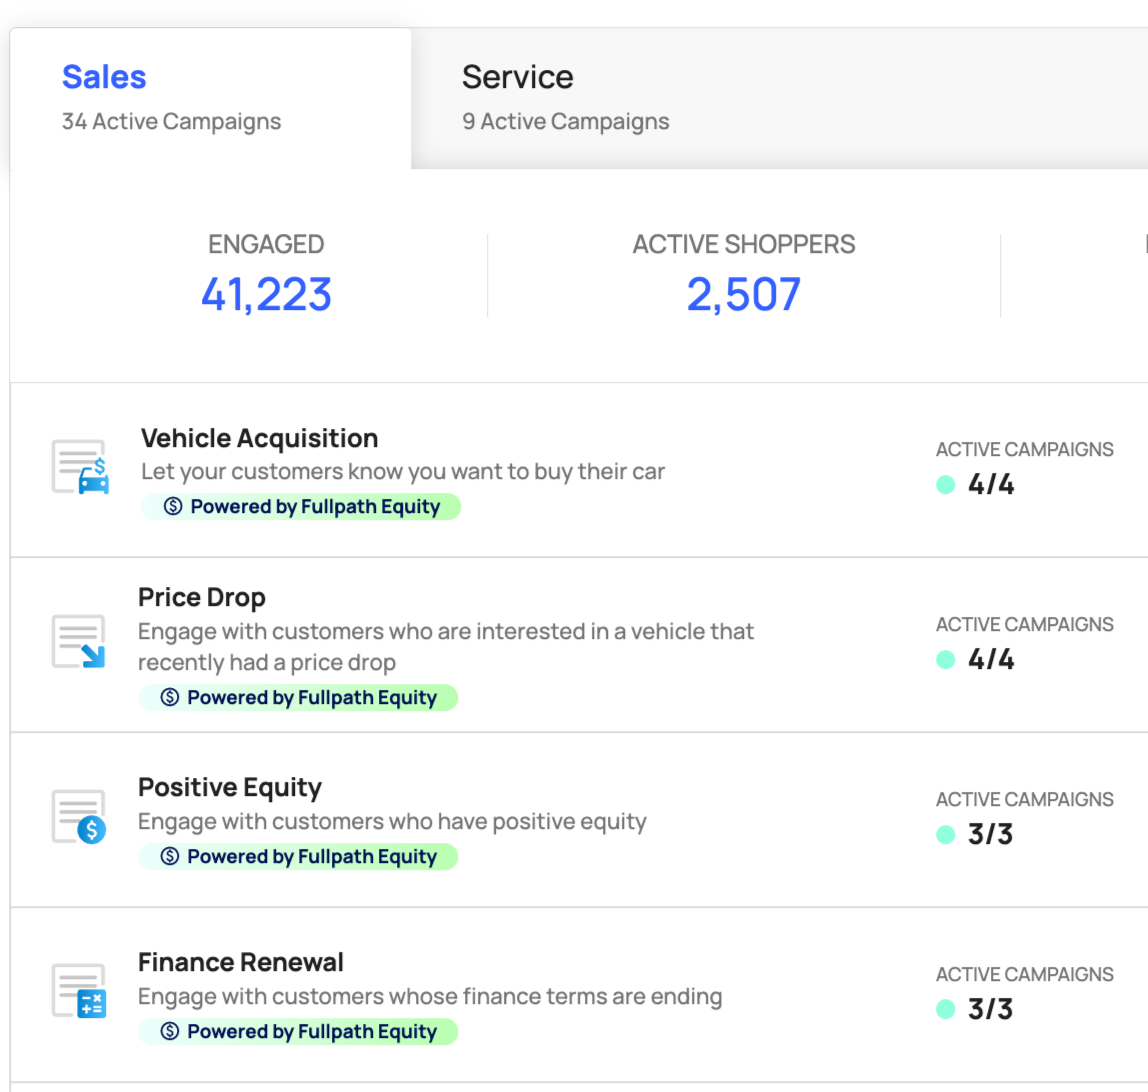Click the Finance Renewal calculator document icon
The width and height of the screenshot is (1148, 1092).
pyautogui.click(x=78, y=991)
